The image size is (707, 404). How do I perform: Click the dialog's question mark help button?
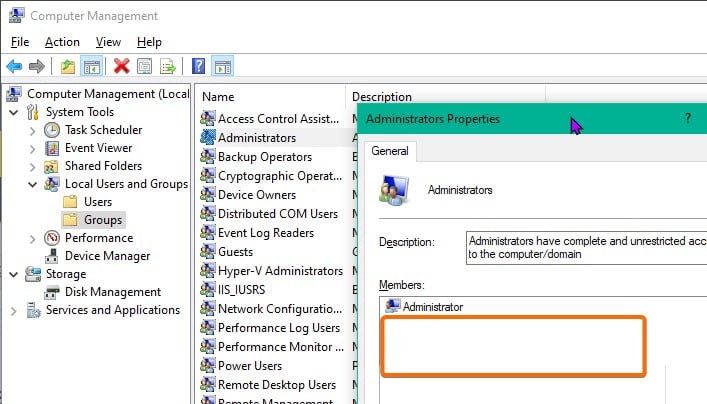tap(688, 119)
